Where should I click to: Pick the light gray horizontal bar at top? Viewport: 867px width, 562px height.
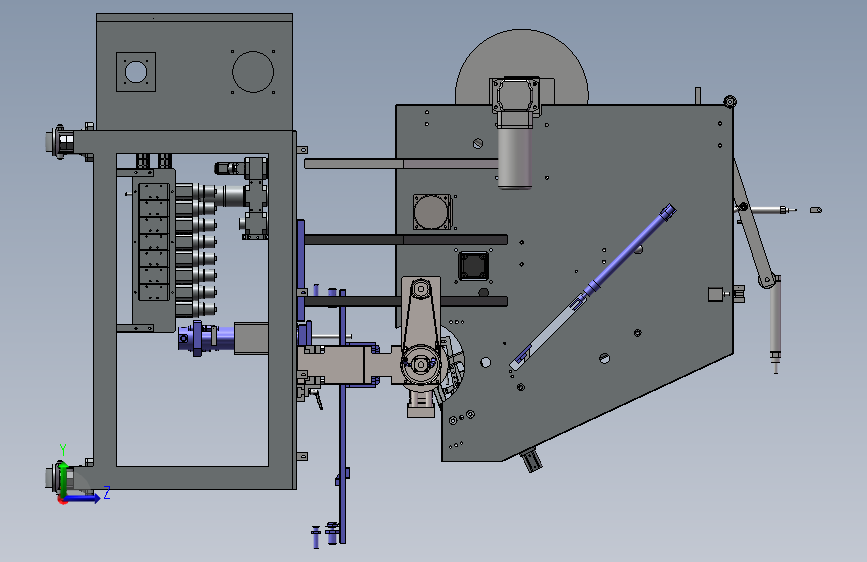pos(401,164)
